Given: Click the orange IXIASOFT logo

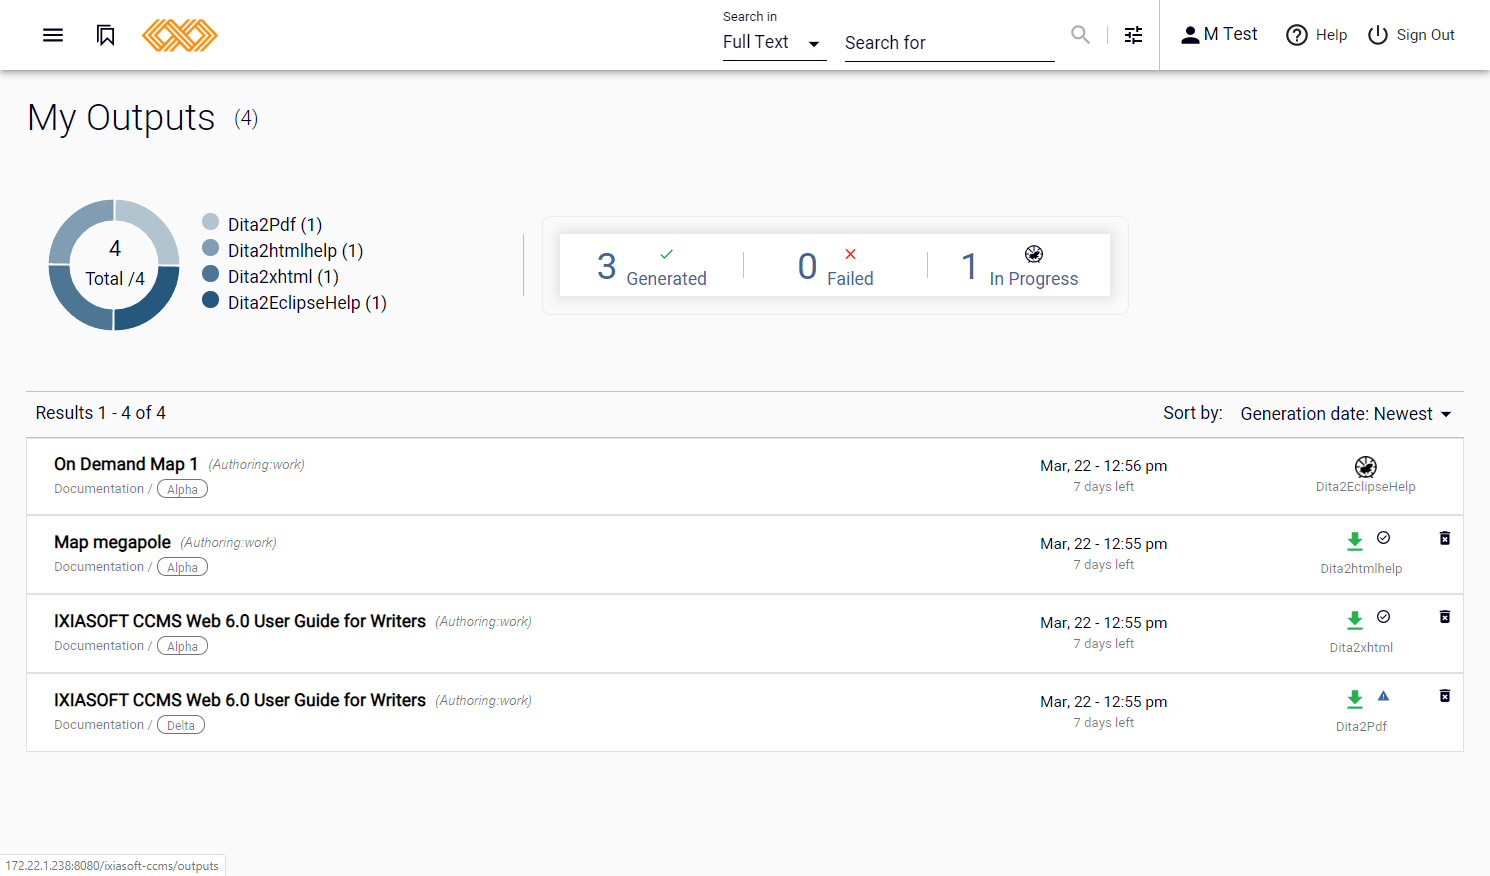Looking at the screenshot, I should tap(180, 35).
